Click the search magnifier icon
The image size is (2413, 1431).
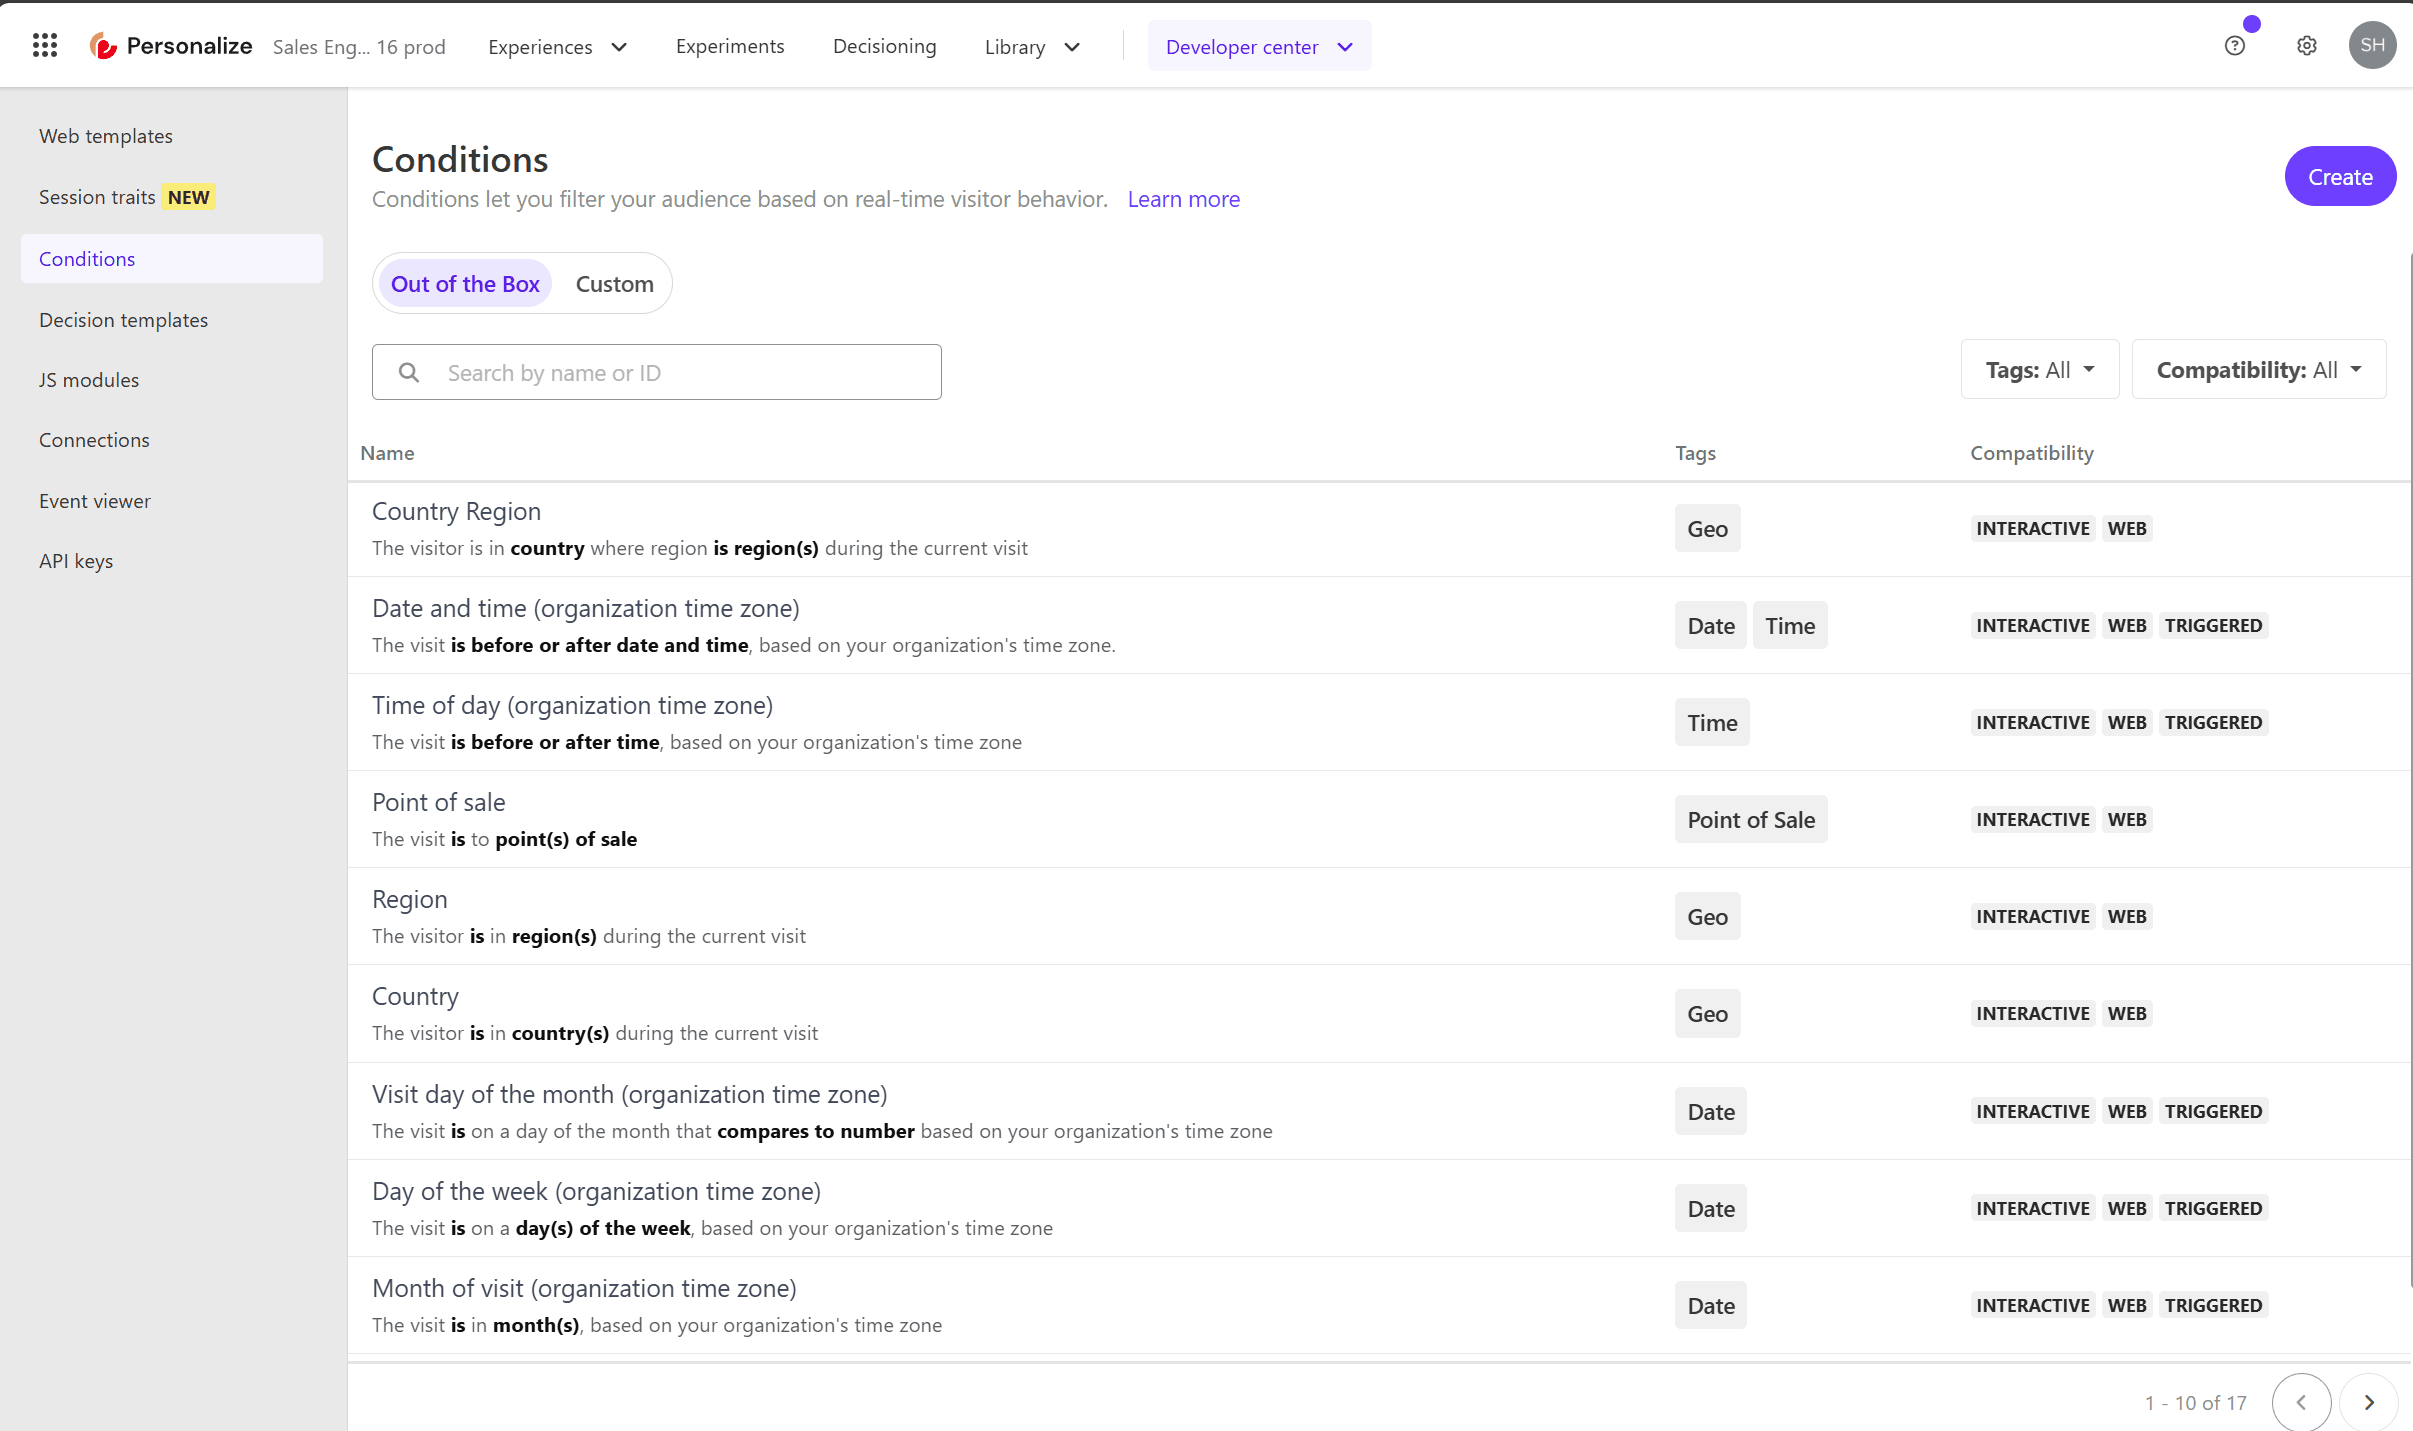(x=409, y=373)
